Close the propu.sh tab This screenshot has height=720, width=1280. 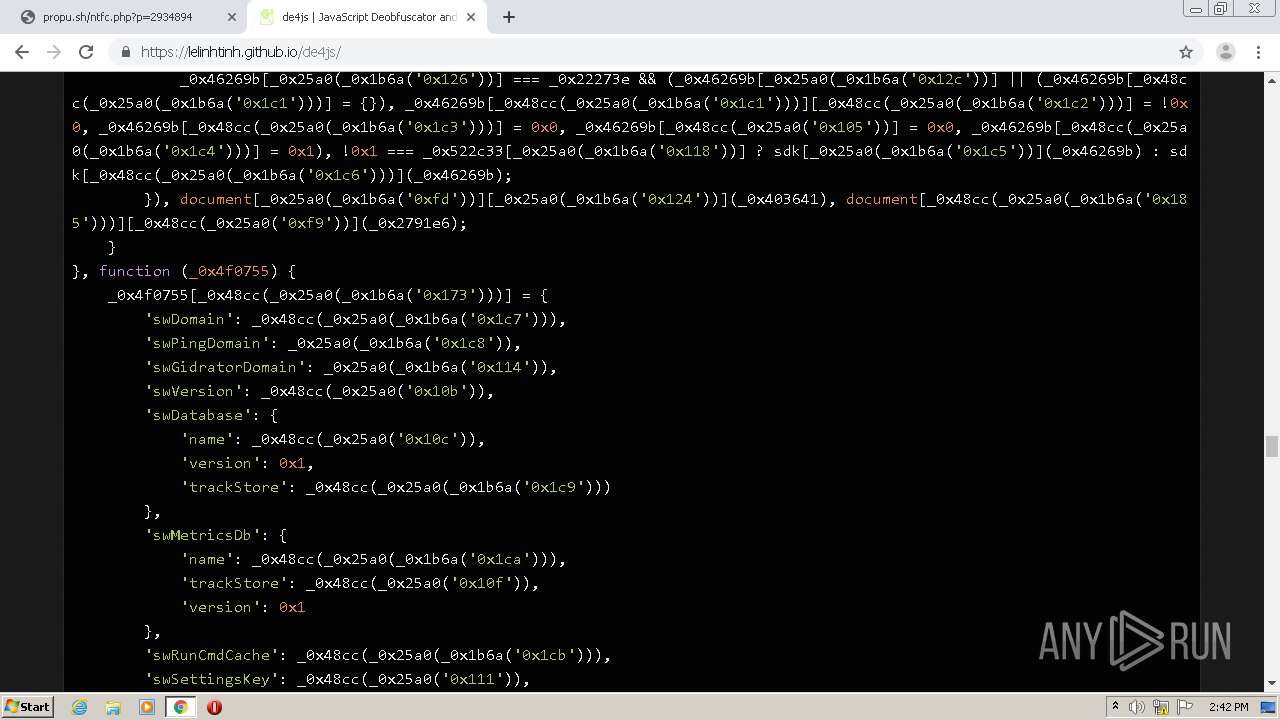pyautogui.click(x=232, y=17)
